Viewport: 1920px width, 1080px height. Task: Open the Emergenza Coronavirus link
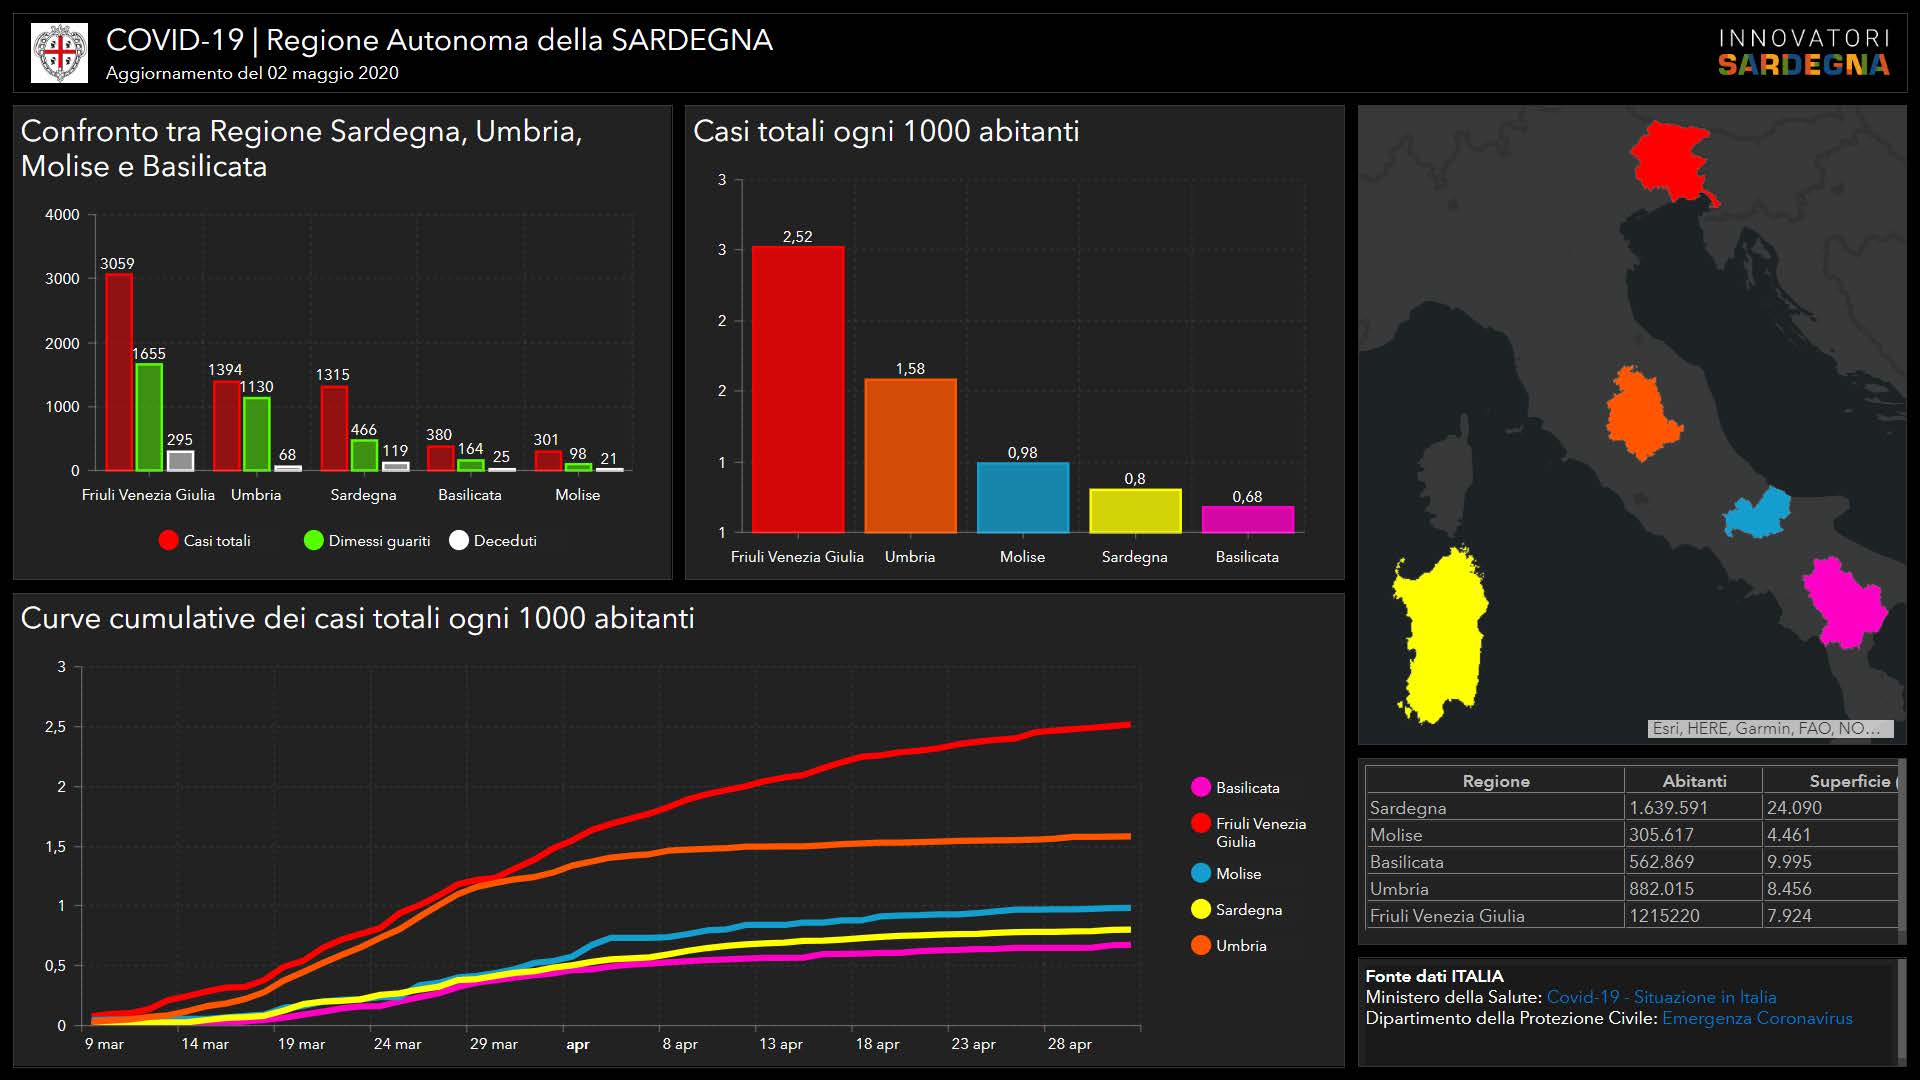[x=1757, y=1018]
